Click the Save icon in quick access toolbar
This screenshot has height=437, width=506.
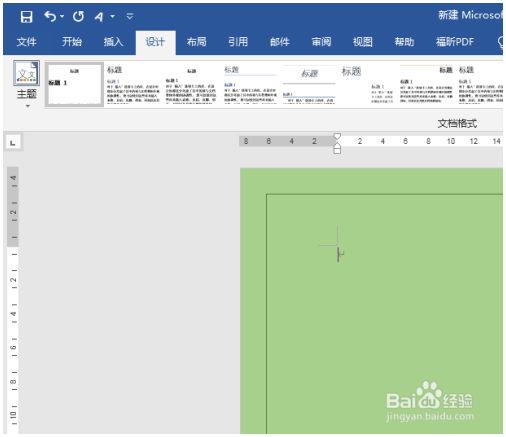tap(26, 16)
